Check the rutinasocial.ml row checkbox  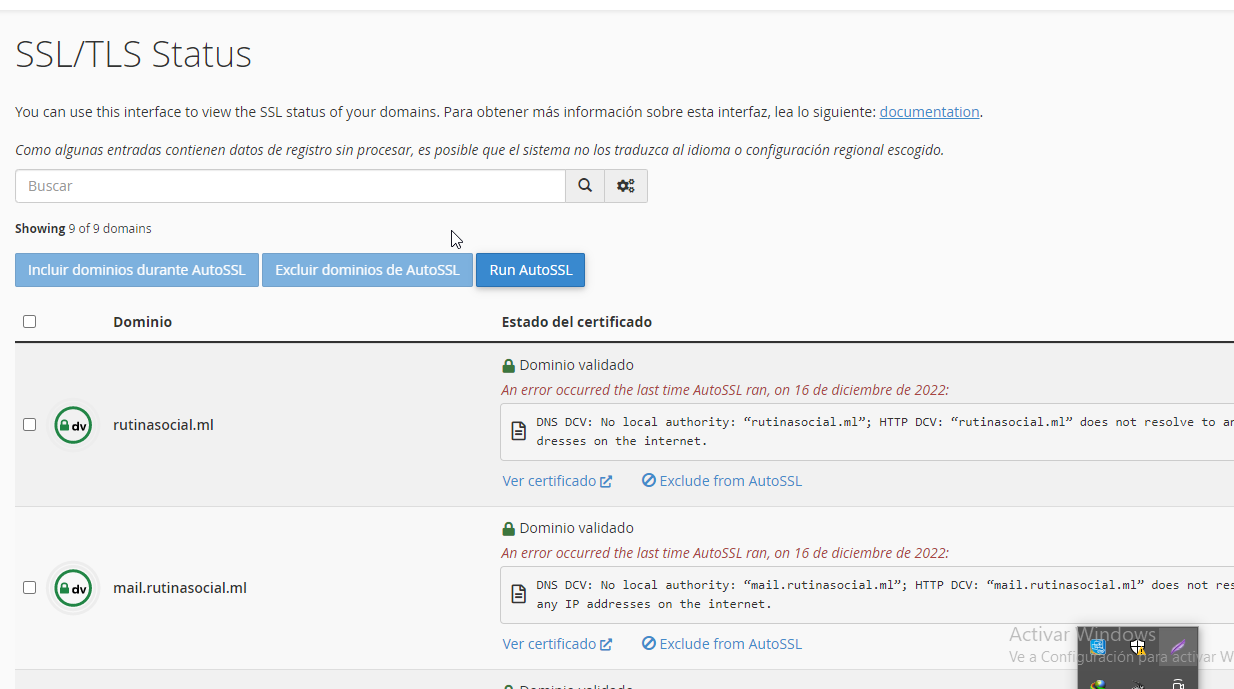tap(30, 425)
